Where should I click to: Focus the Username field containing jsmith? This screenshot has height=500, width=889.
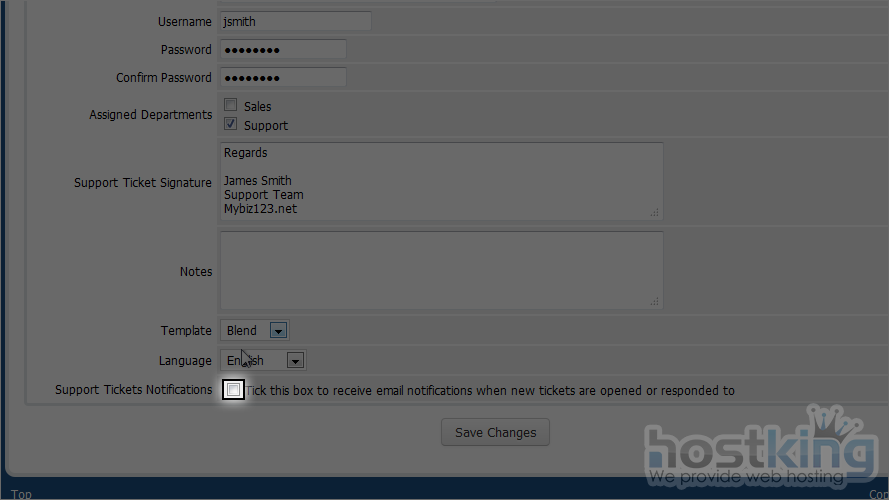point(294,21)
